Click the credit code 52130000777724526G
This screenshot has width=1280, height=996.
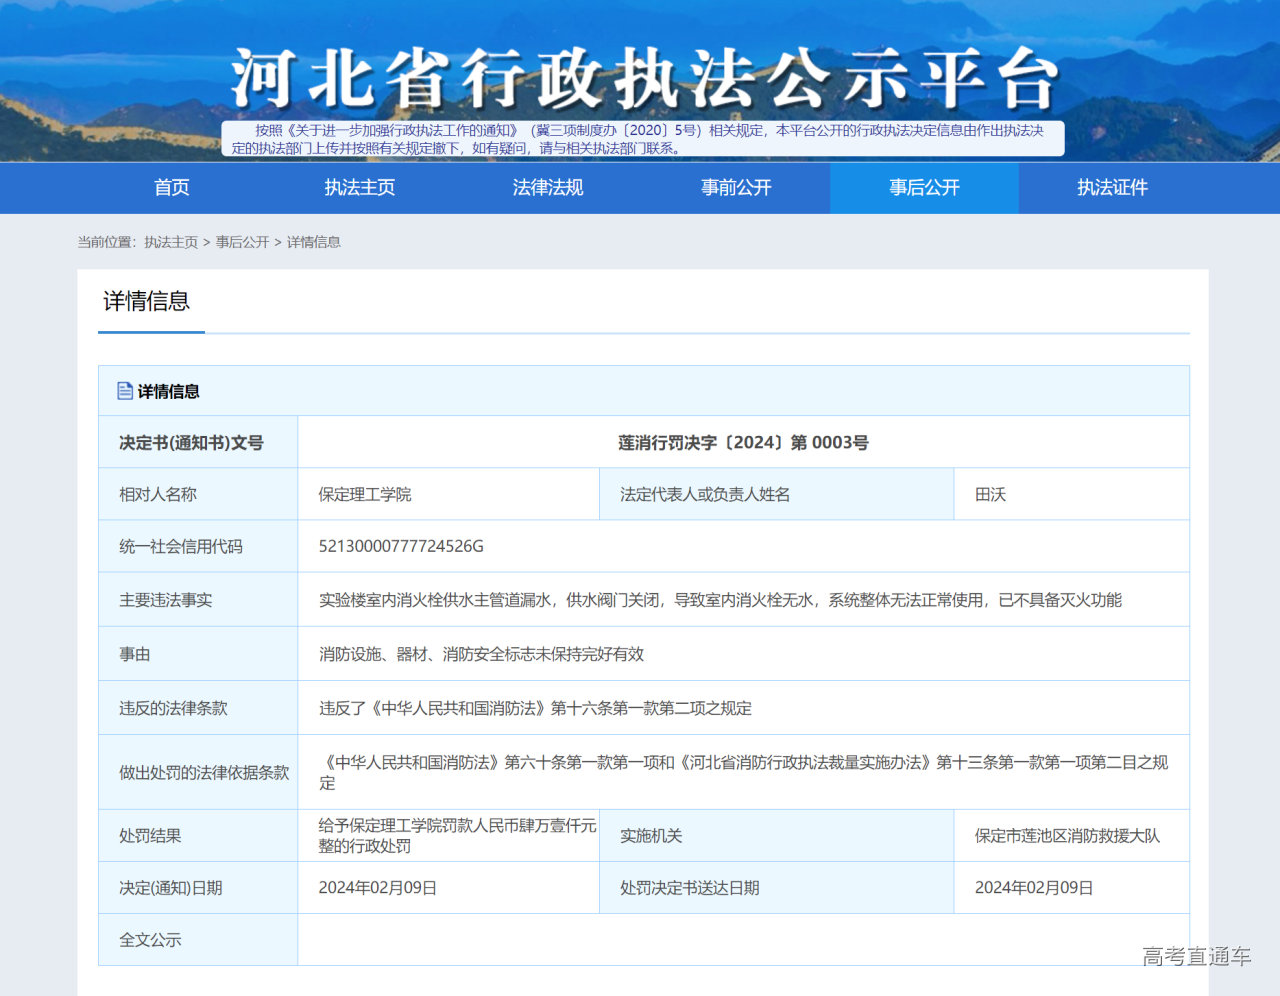[x=401, y=546]
